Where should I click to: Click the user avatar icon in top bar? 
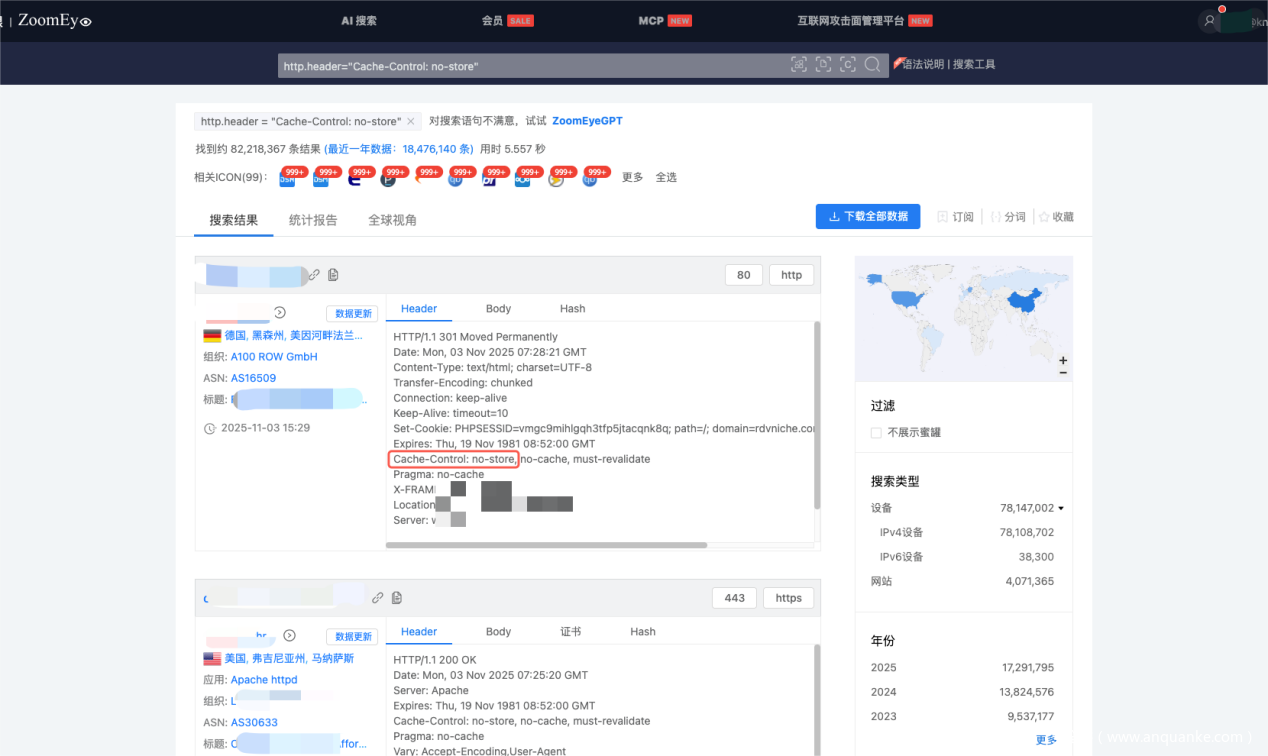[1210, 20]
